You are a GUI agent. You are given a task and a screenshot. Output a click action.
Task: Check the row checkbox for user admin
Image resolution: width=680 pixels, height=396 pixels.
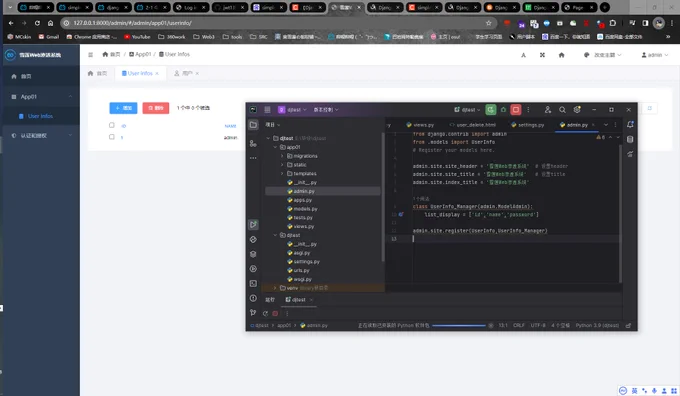111,137
